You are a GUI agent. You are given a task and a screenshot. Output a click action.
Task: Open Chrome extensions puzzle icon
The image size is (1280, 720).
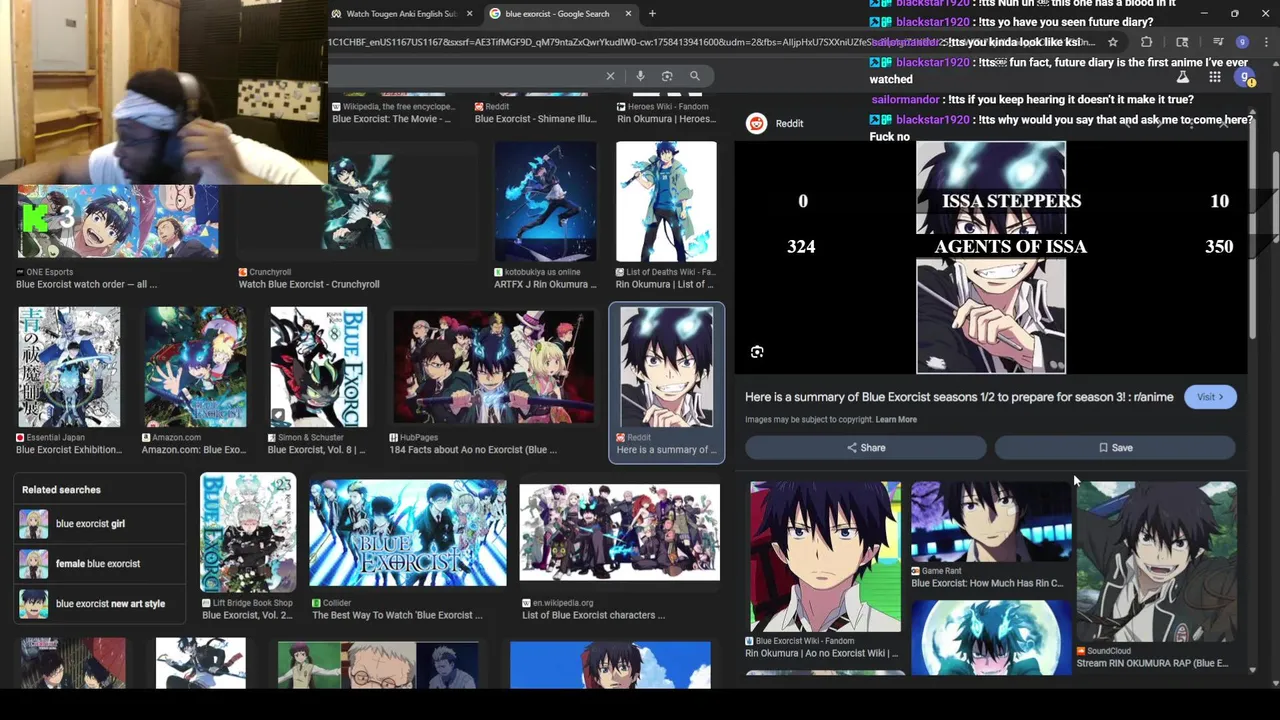point(1146,42)
